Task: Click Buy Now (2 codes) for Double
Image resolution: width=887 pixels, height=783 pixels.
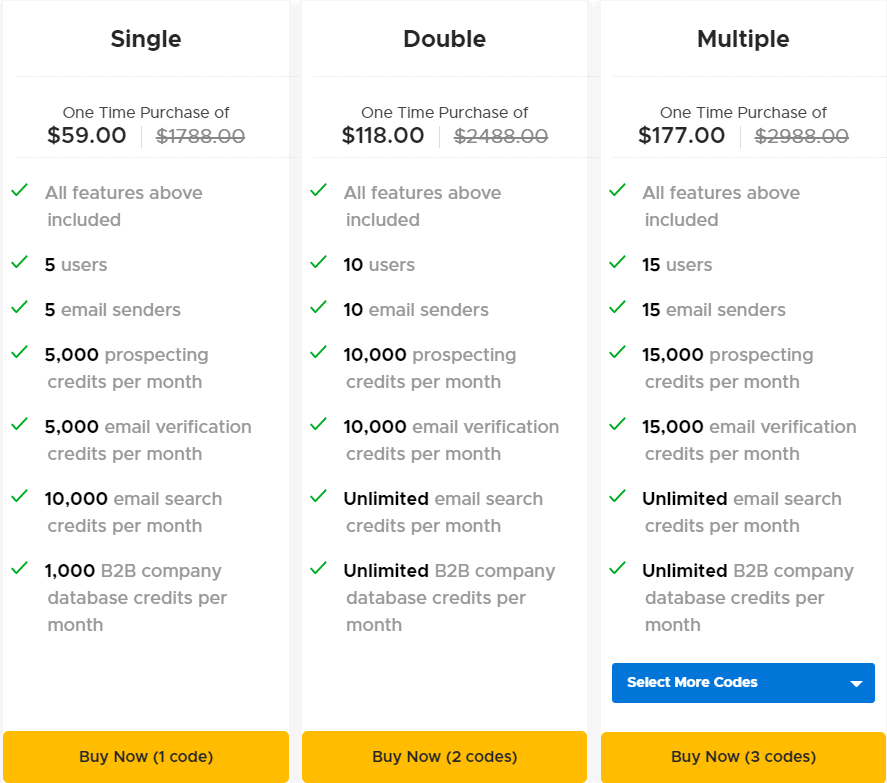Action: tap(444, 757)
